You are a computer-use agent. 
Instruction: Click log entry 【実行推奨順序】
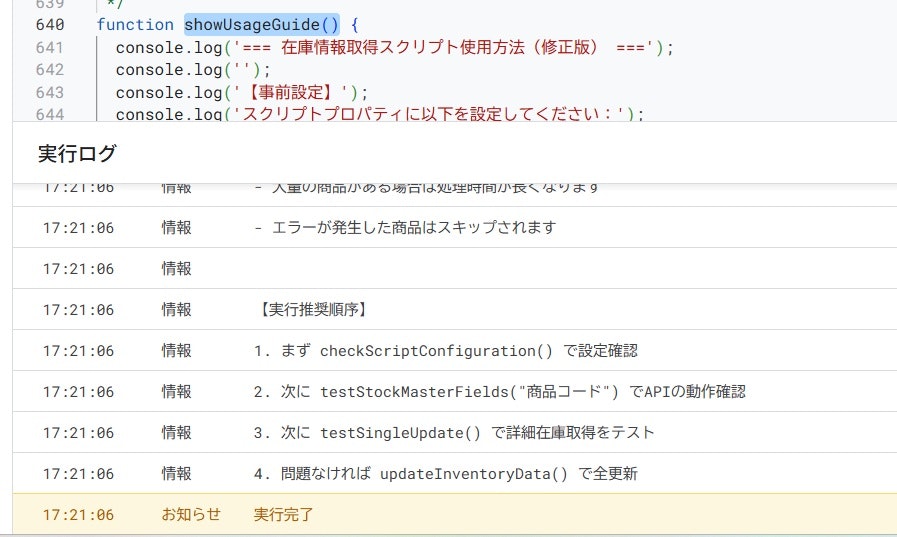coord(311,309)
